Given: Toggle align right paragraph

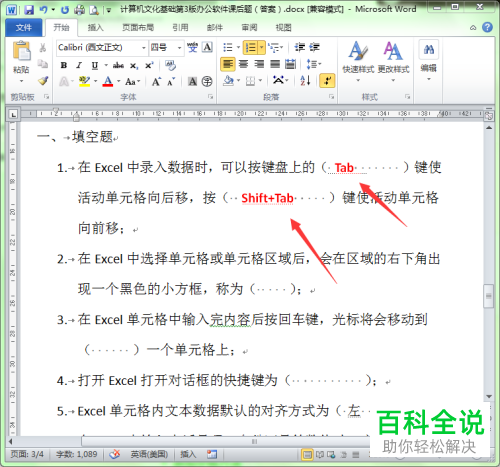Looking at the screenshot, I should (x=259, y=64).
